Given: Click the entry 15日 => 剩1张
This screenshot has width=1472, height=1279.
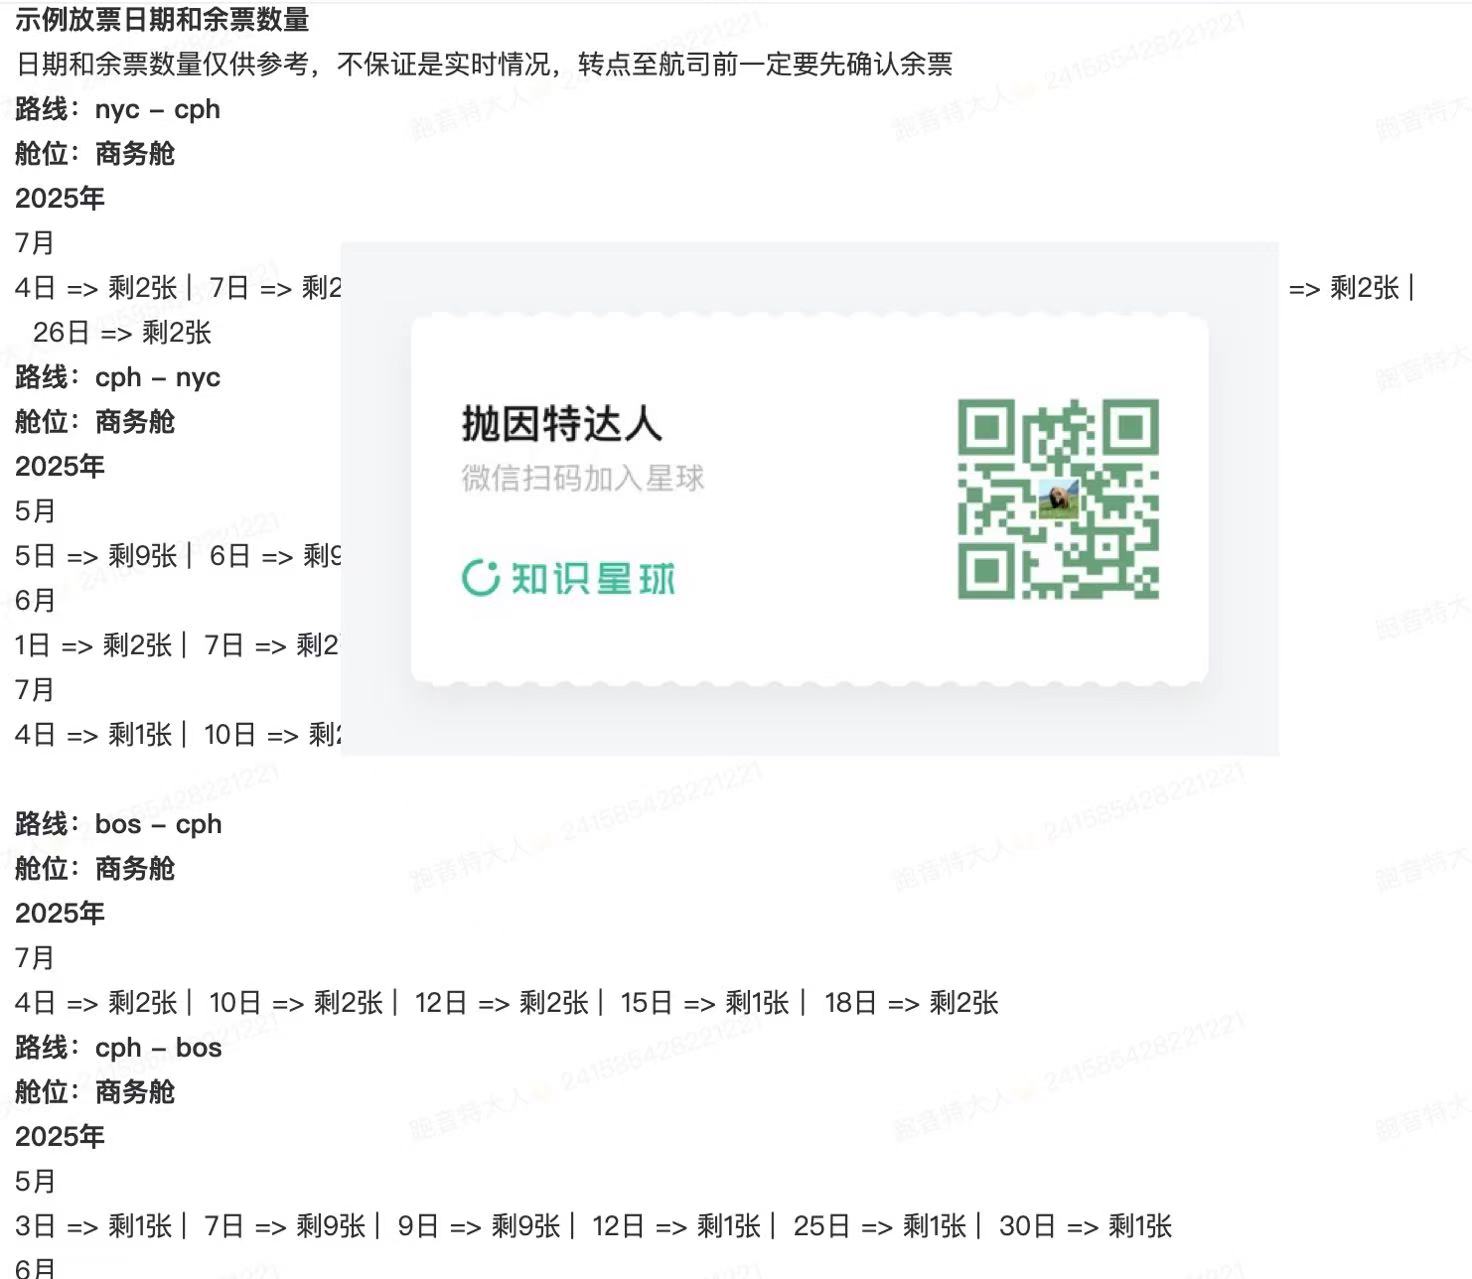Looking at the screenshot, I should pyautogui.click(x=705, y=1003).
